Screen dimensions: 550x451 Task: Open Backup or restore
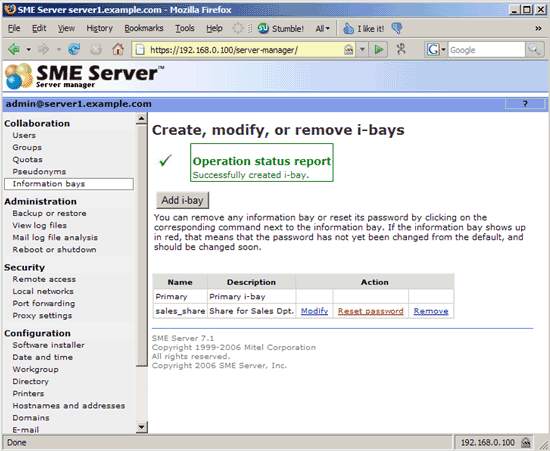49,213
